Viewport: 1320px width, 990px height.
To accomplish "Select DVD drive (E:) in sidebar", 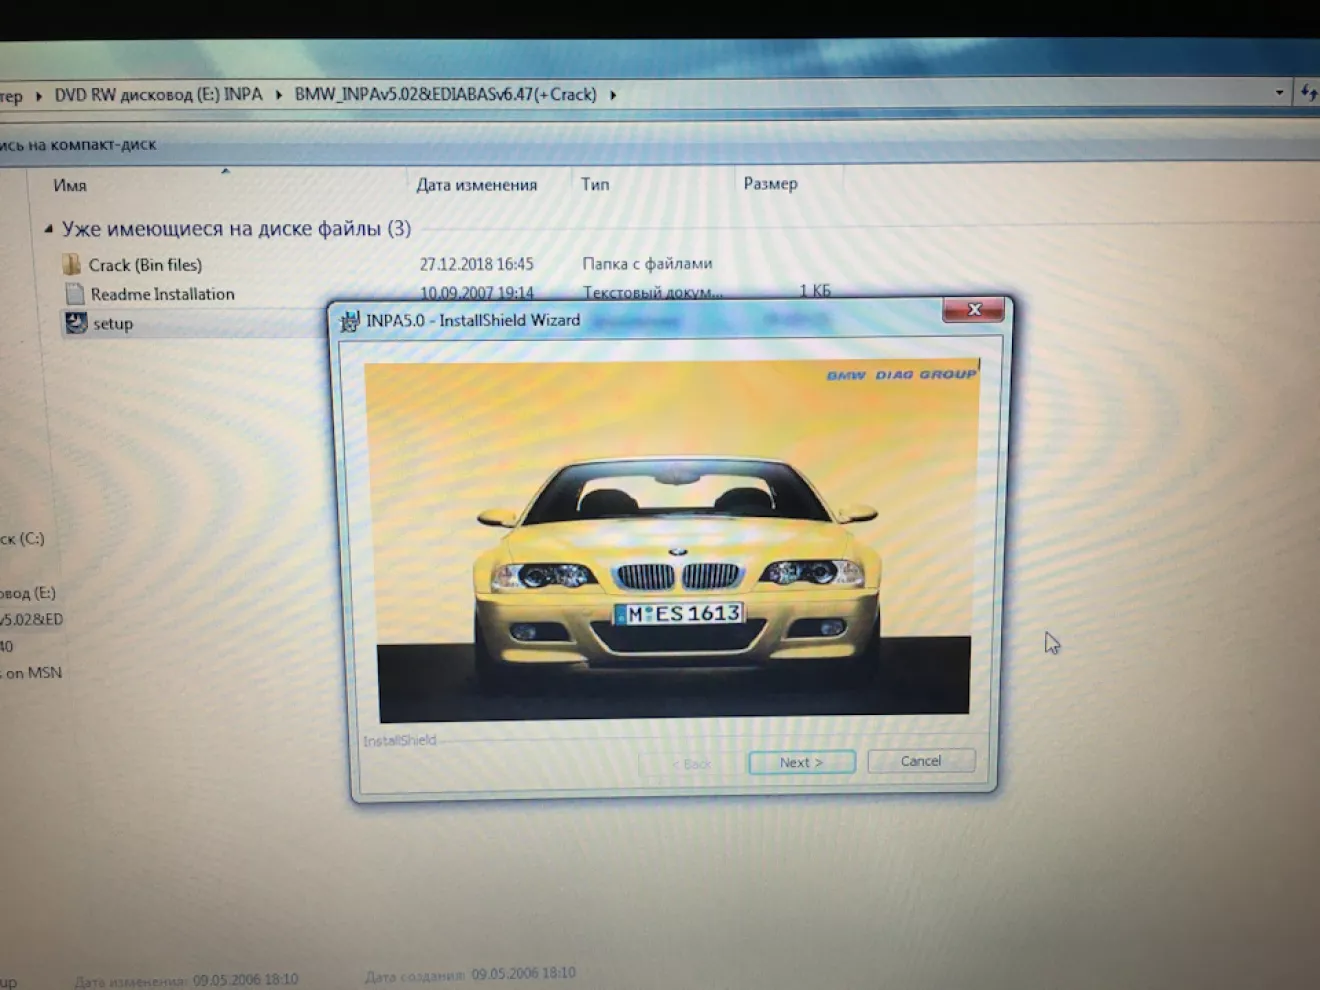I will 28,592.
